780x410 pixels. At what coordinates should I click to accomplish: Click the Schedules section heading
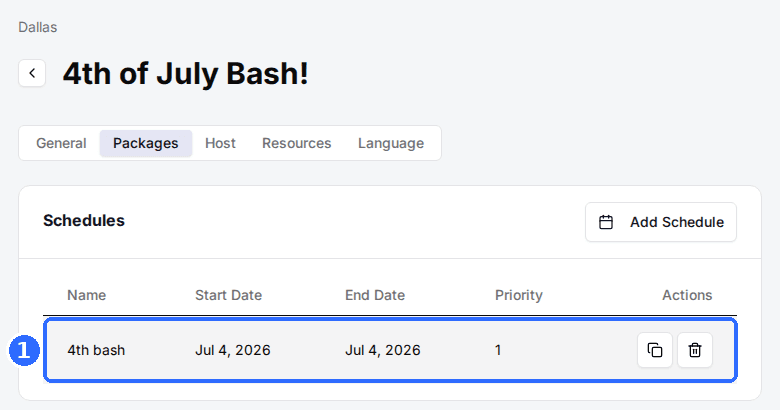(x=84, y=220)
